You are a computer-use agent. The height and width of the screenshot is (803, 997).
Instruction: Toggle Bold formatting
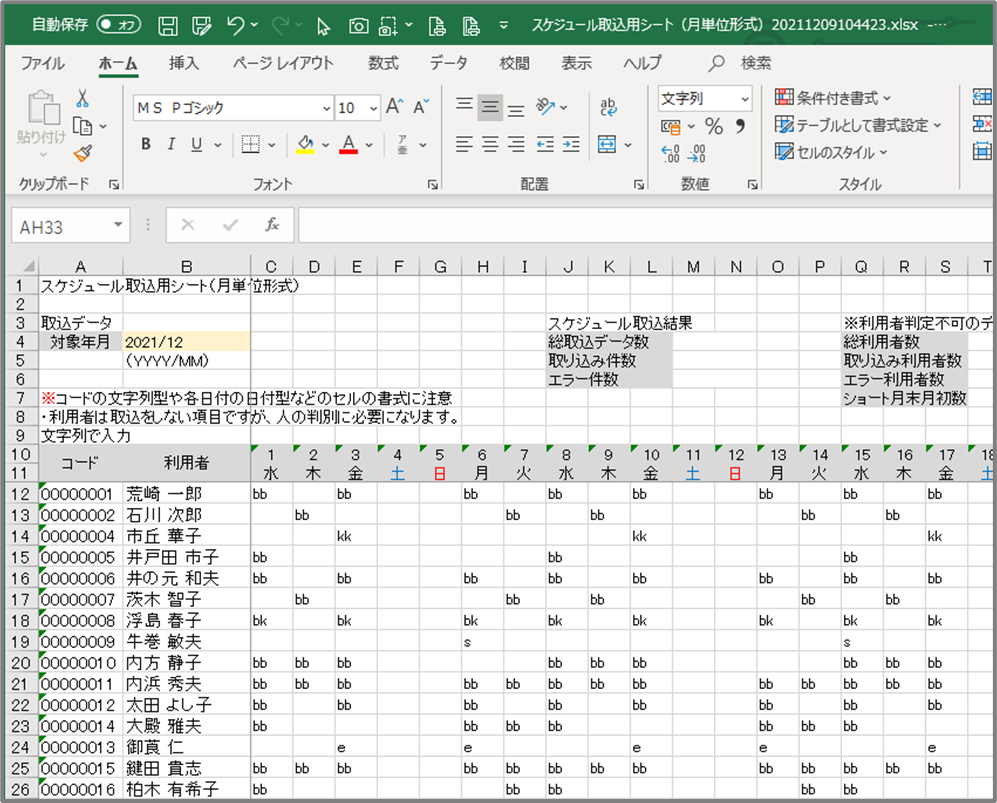pos(146,144)
